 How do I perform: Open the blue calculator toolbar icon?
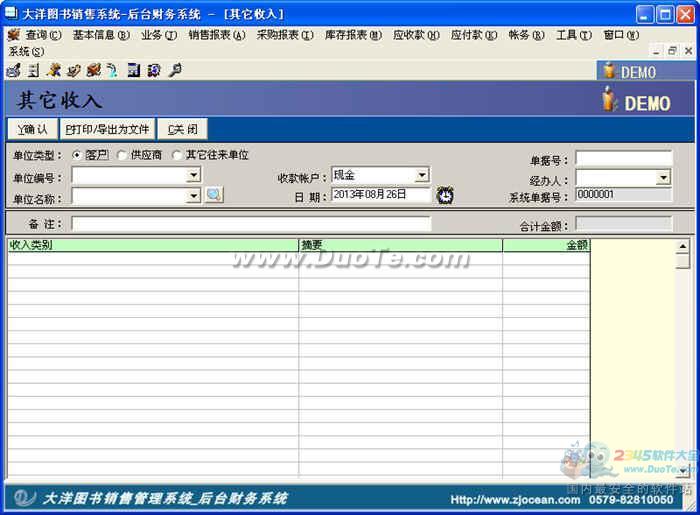(133, 70)
